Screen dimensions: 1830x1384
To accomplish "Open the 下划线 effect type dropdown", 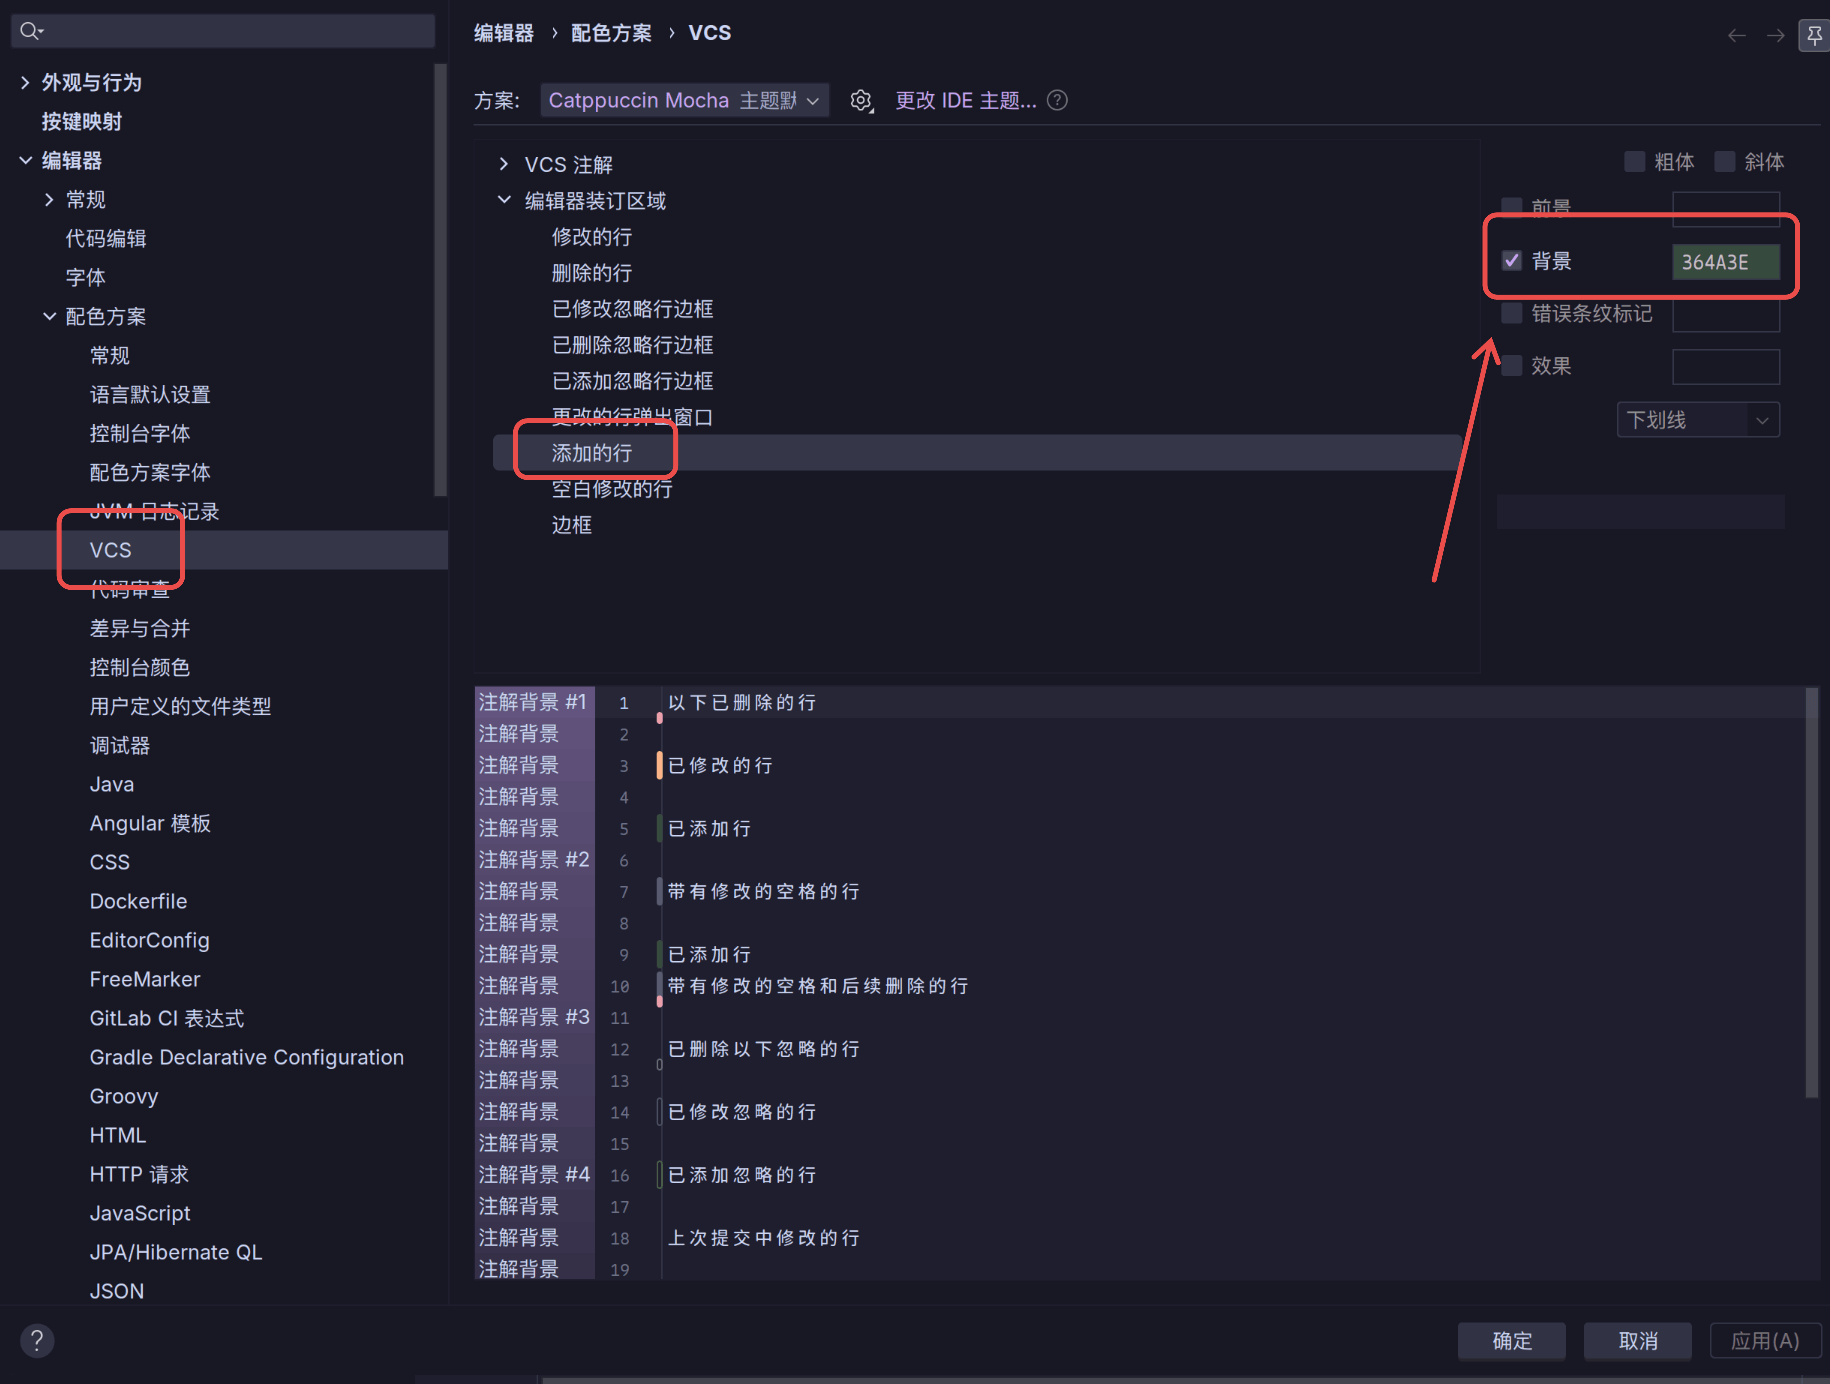I will click(x=1698, y=420).
